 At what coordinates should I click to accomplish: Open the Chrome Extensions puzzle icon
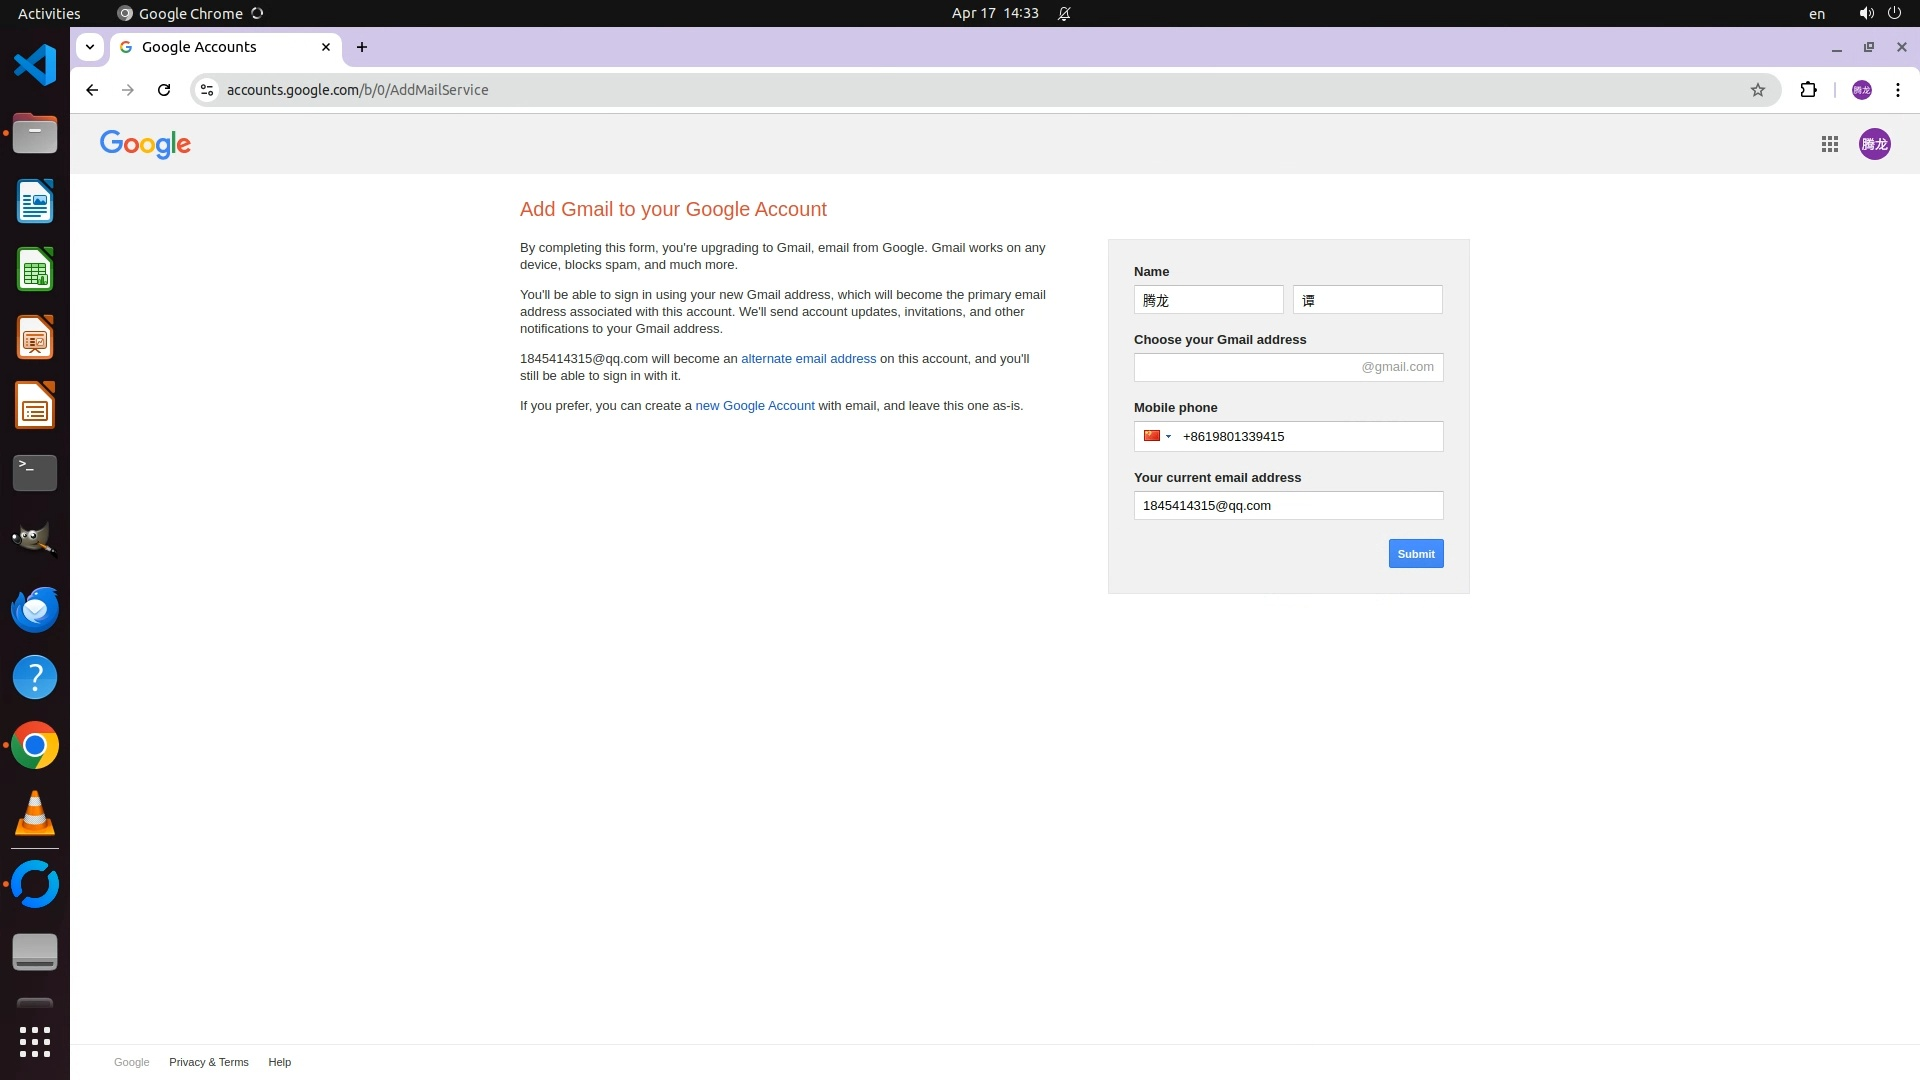pyautogui.click(x=1808, y=90)
